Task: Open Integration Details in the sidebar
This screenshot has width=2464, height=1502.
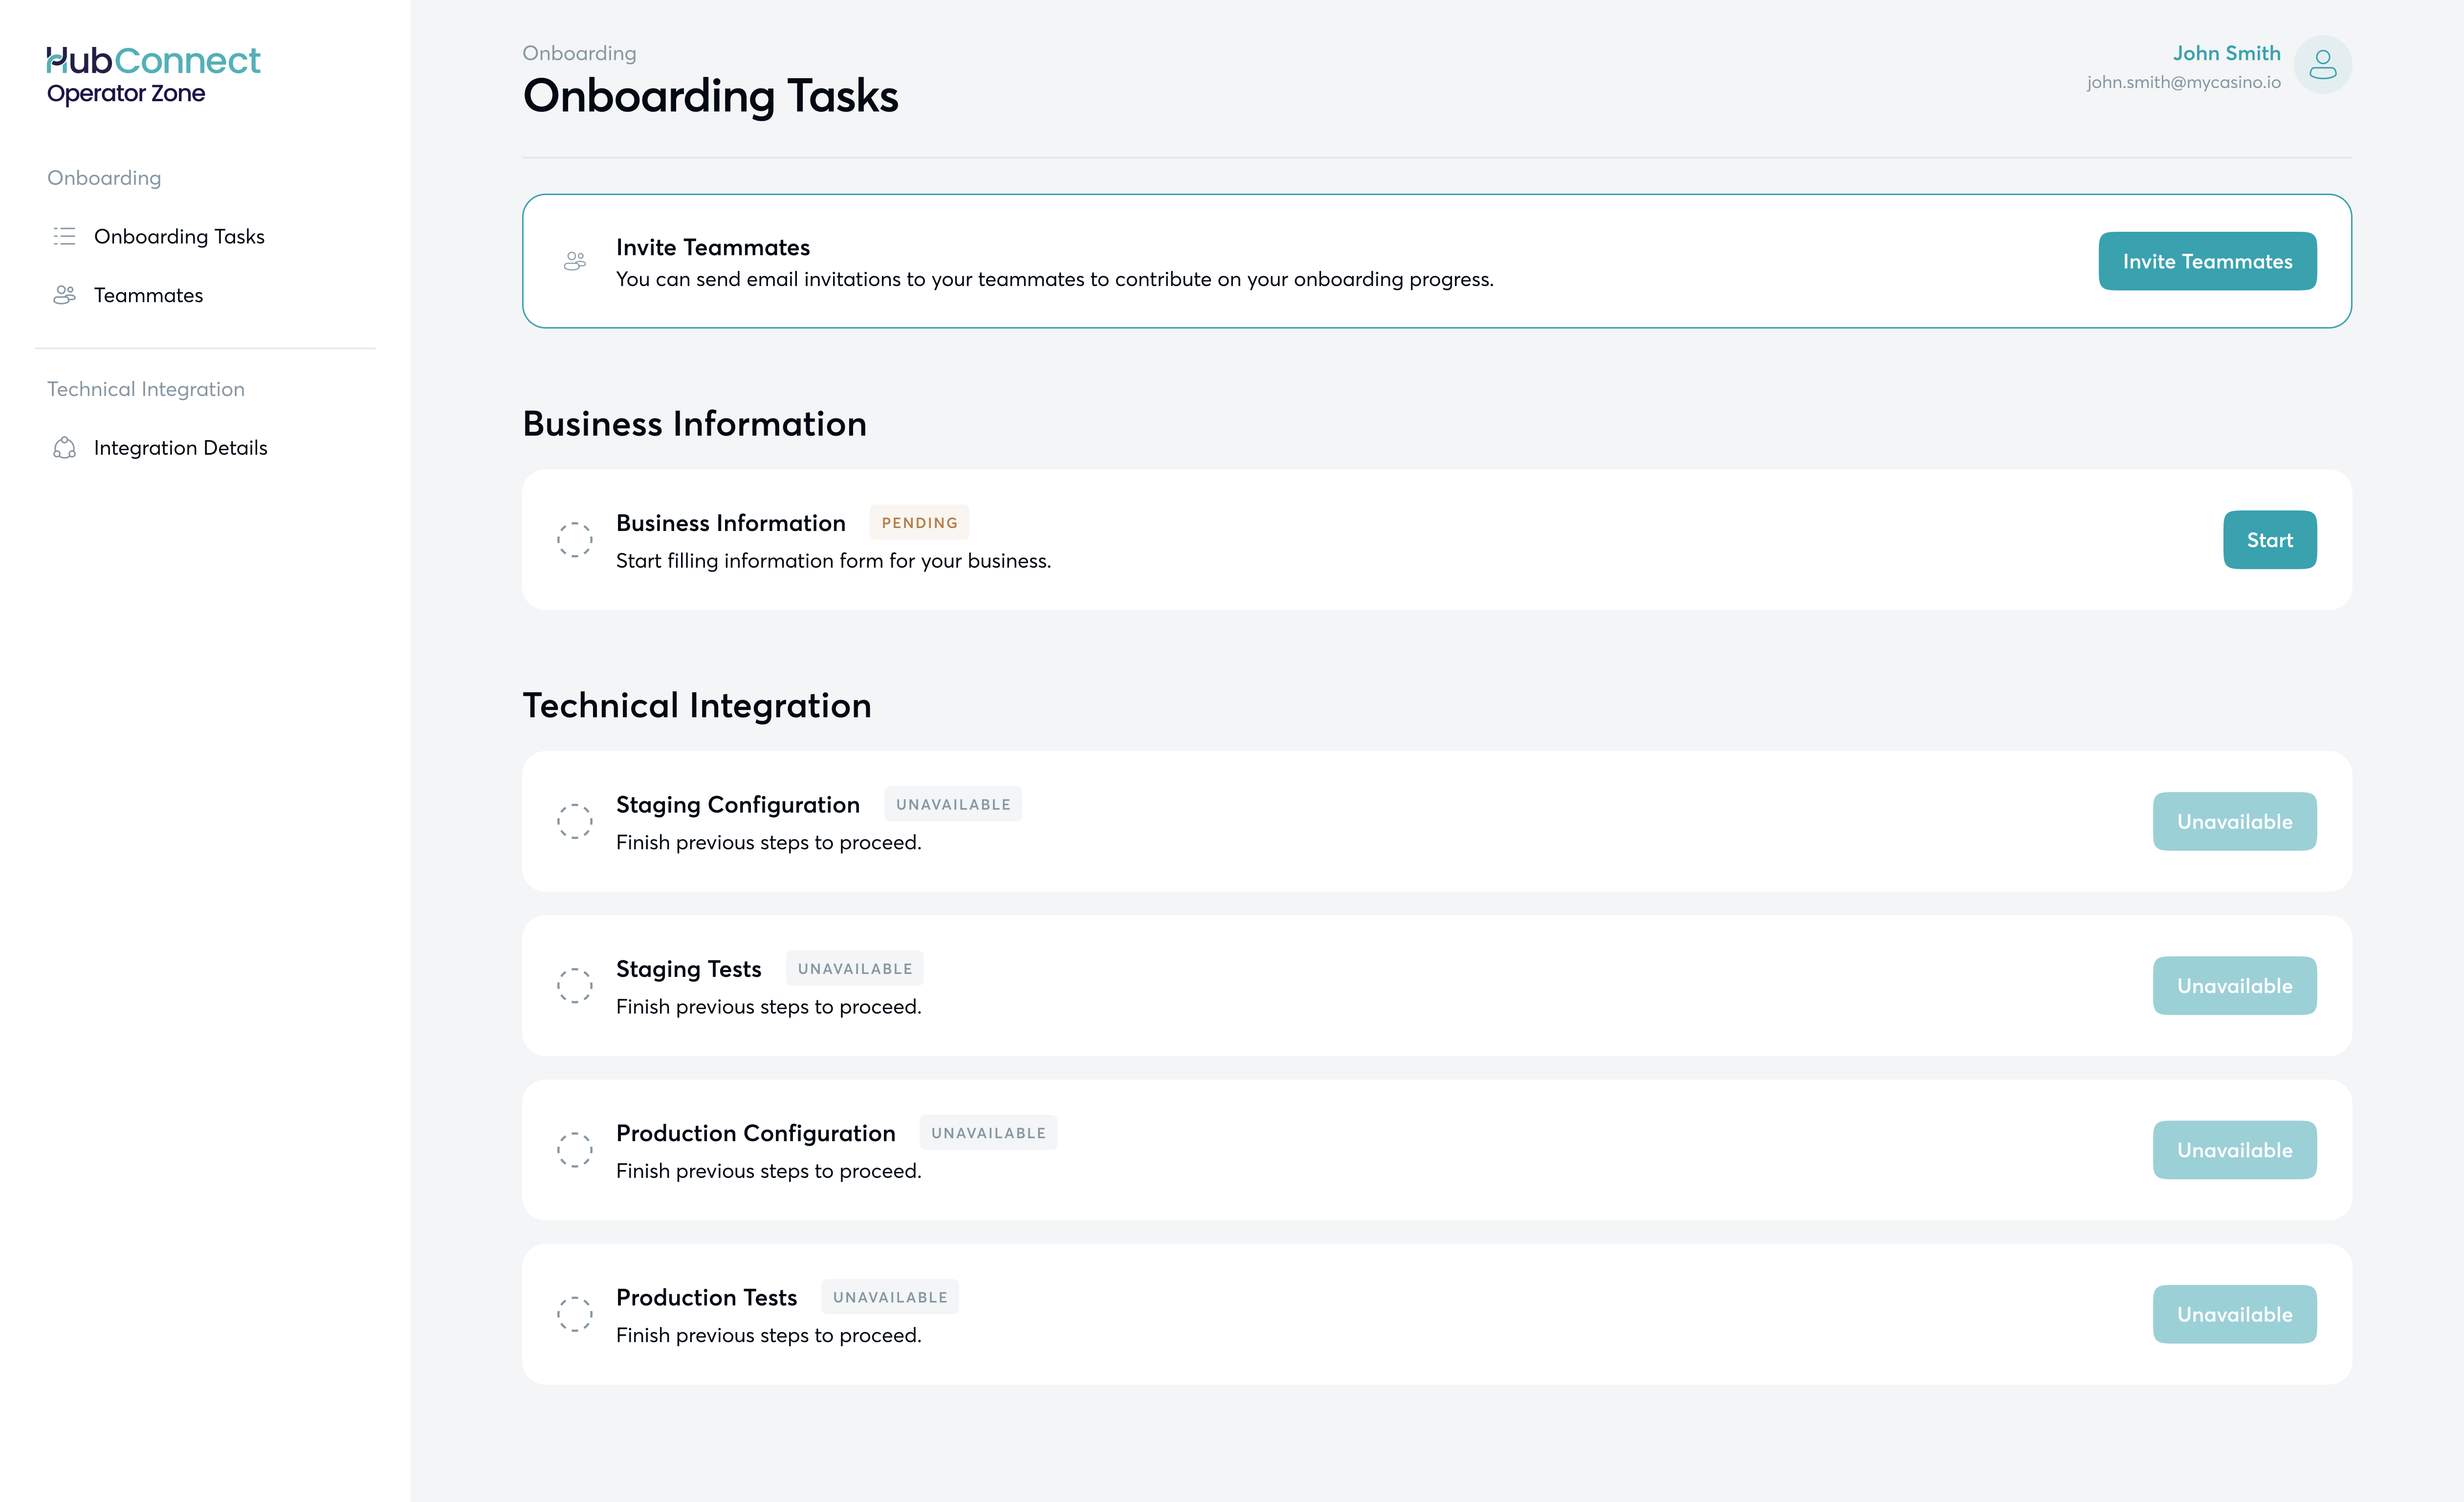Action: [x=180, y=448]
